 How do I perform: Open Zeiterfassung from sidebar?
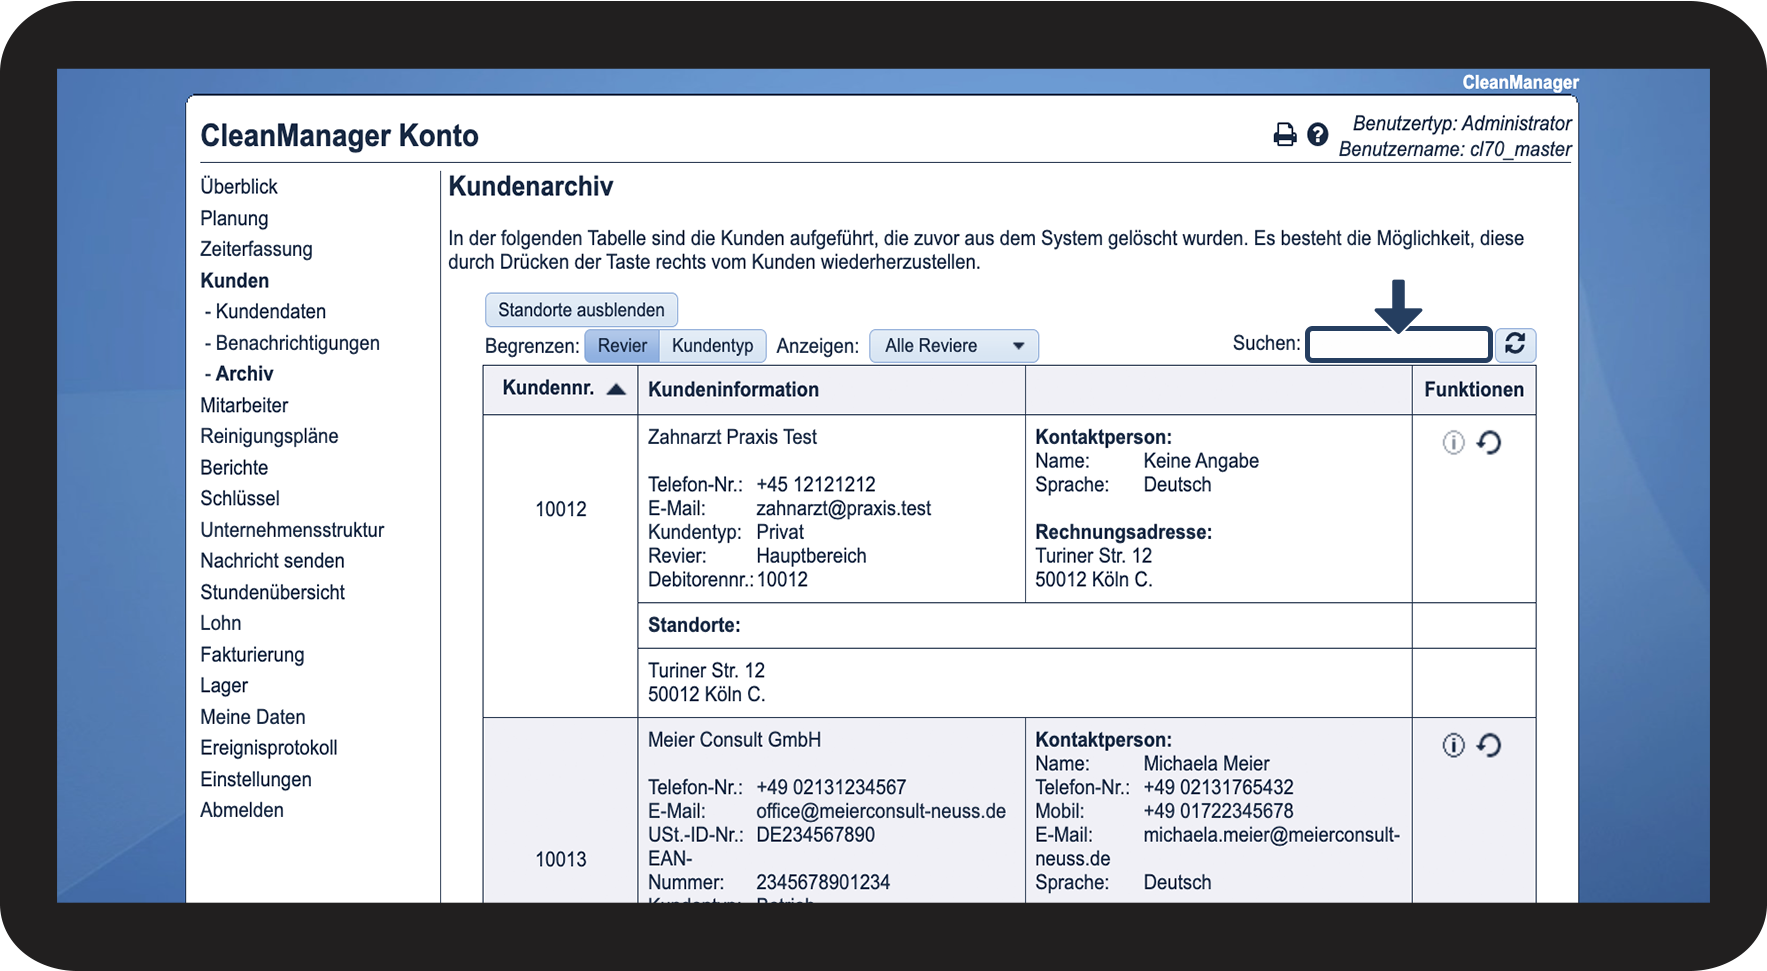[x=256, y=249]
